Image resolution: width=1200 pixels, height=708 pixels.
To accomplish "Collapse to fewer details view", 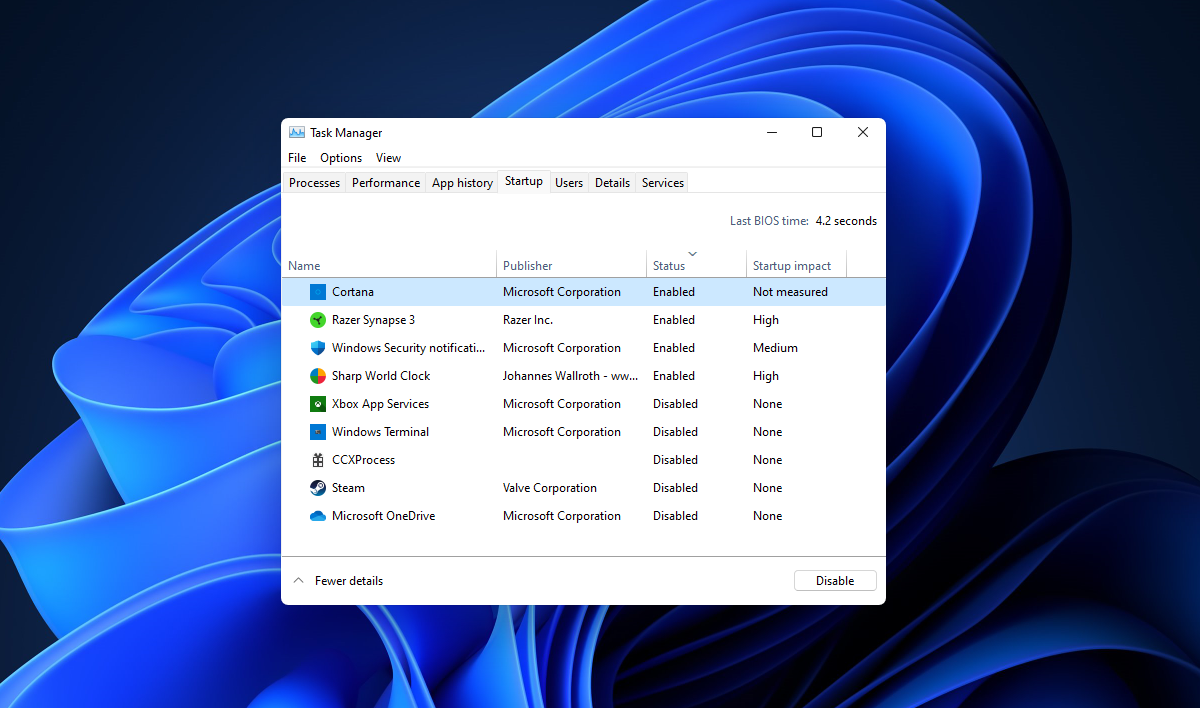I will coord(338,580).
